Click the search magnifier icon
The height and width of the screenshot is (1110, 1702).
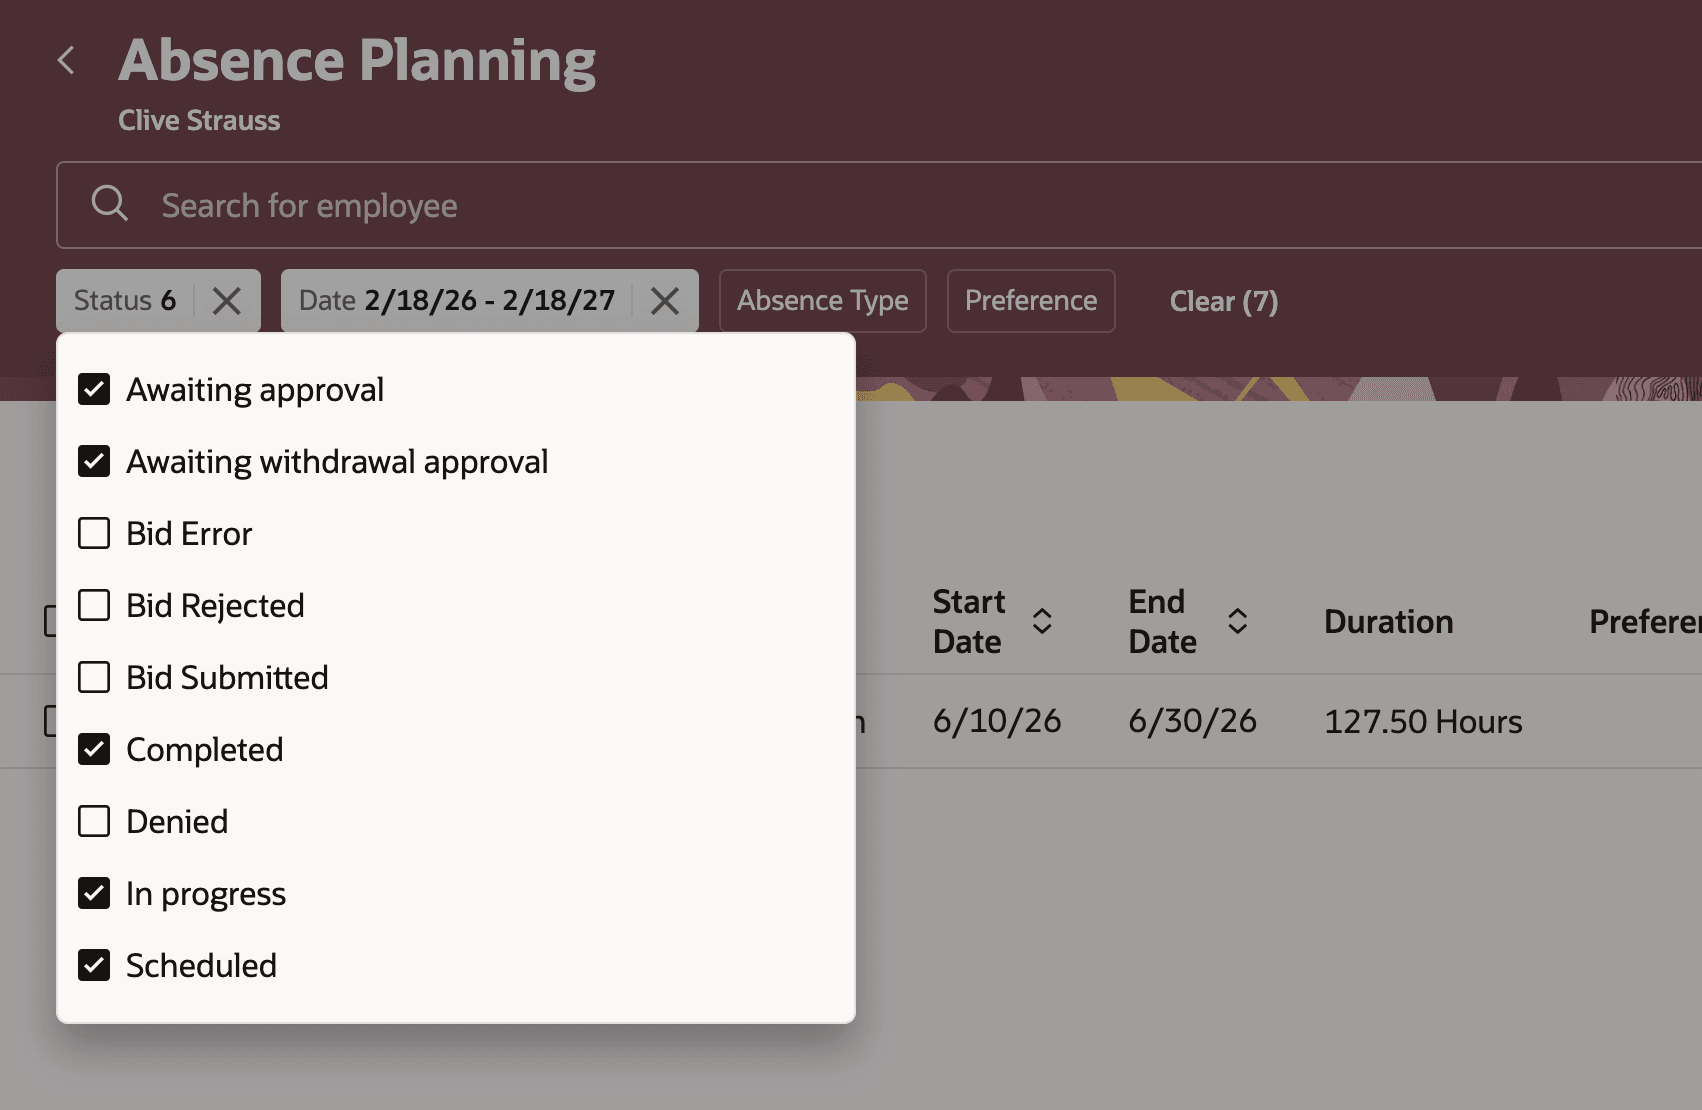pyautogui.click(x=110, y=204)
